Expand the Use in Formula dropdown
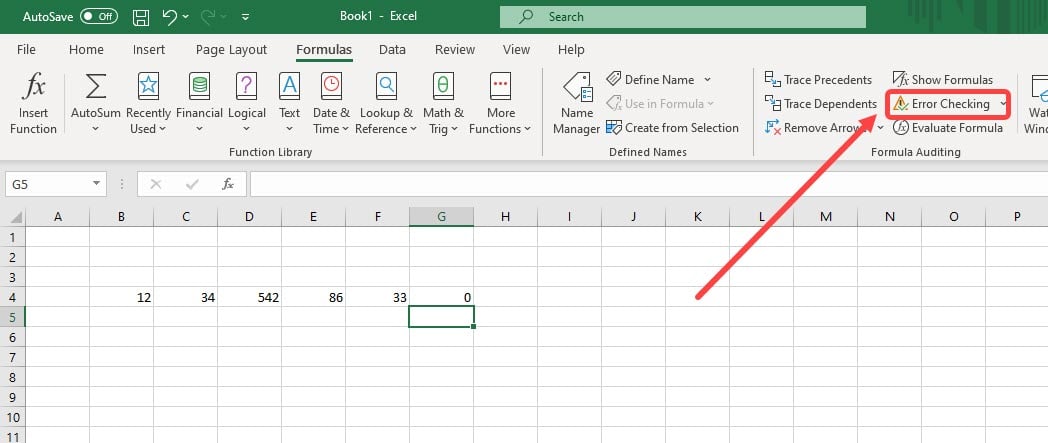Viewport: 1048px width, 443px height. click(x=710, y=104)
